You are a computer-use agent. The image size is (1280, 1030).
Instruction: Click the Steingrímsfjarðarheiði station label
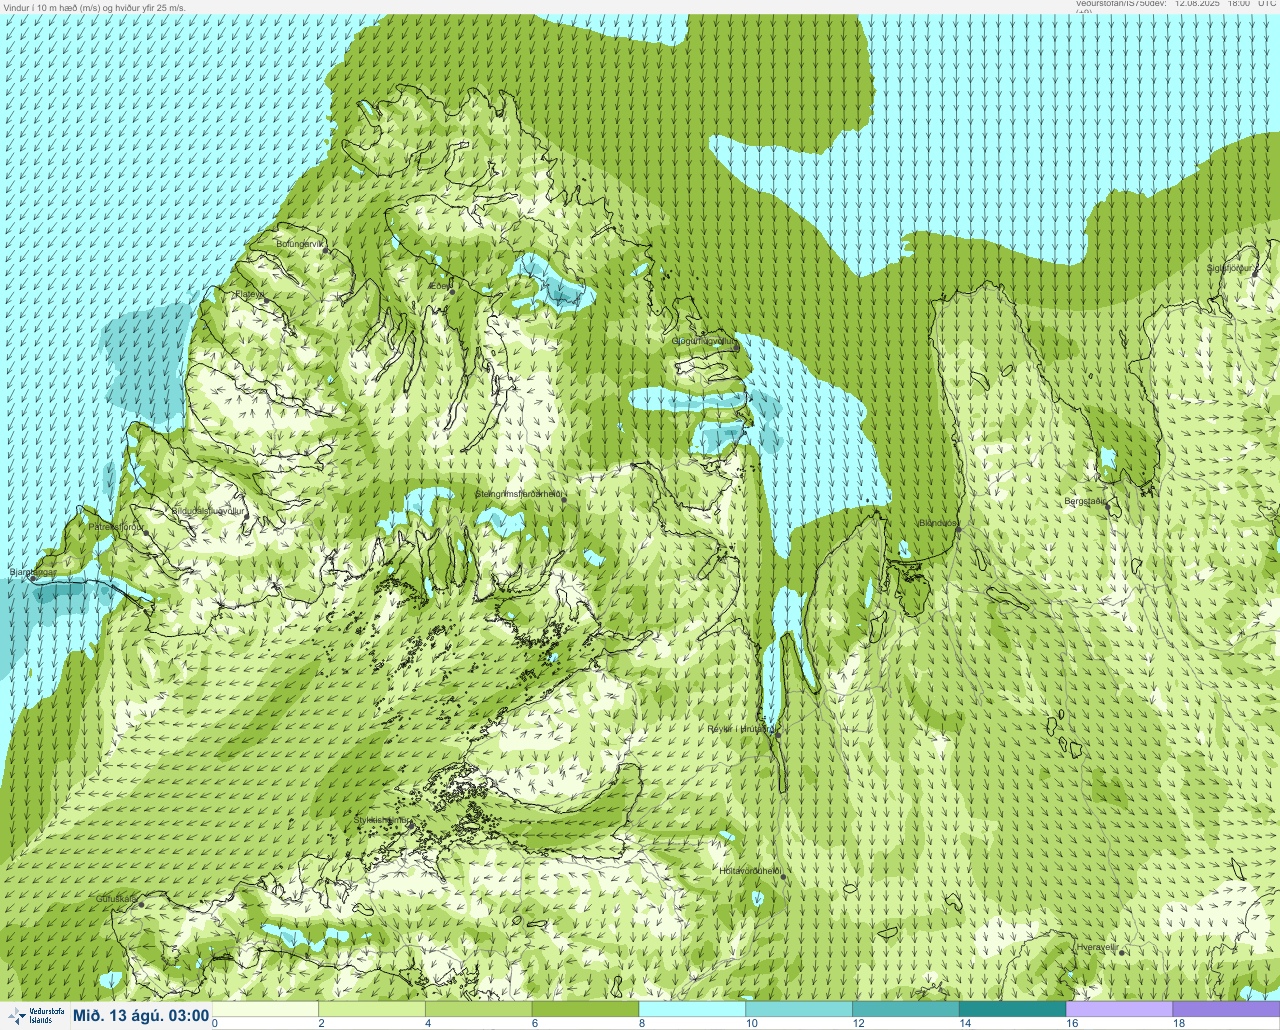pos(520,494)
